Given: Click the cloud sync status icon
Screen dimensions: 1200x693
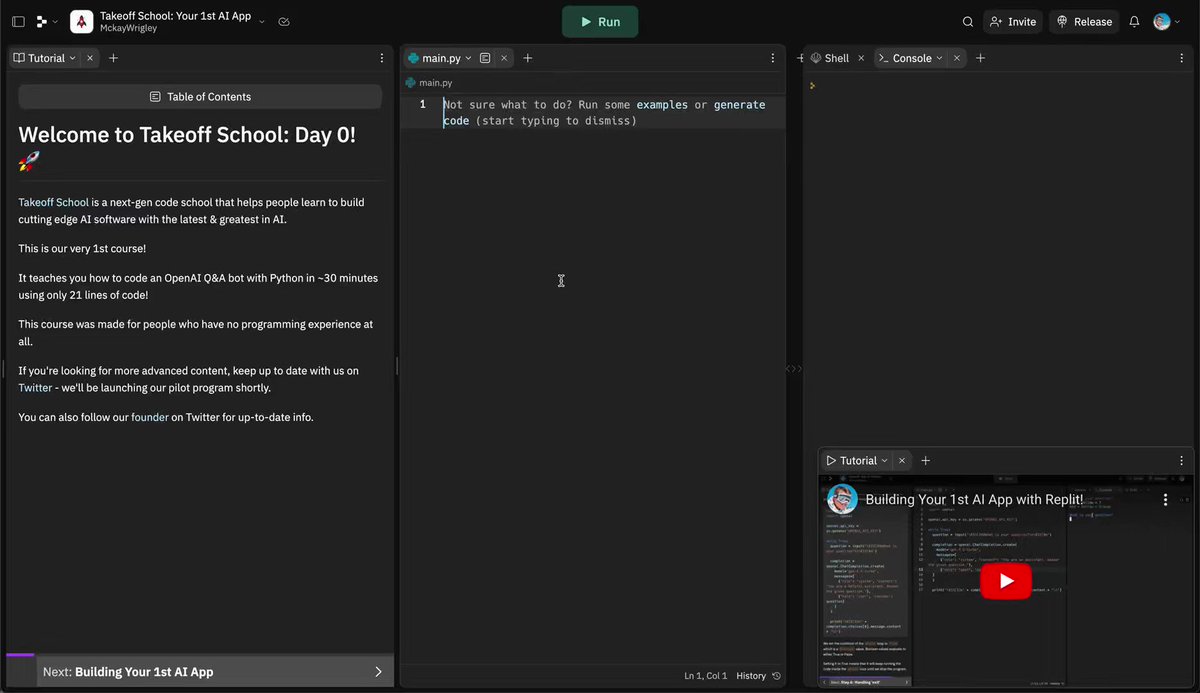Looking at the screenshot, I should [x=284, y=21].
